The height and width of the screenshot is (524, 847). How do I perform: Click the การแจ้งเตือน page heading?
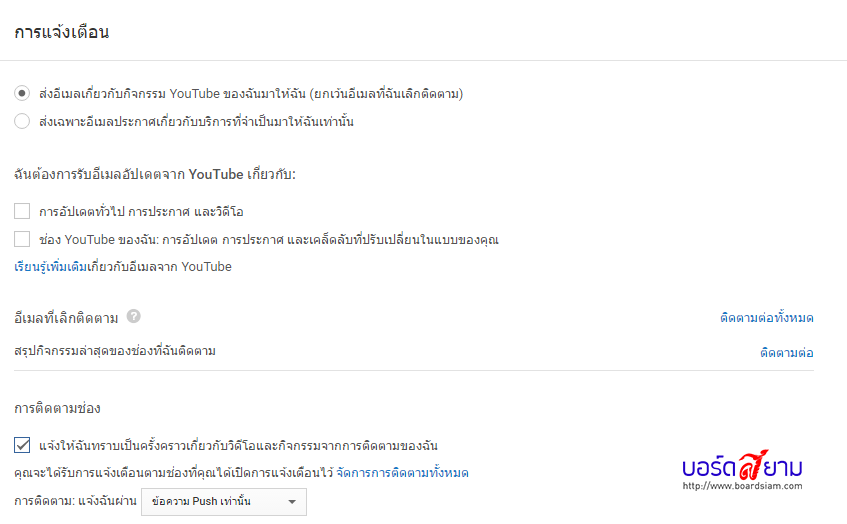62,32
